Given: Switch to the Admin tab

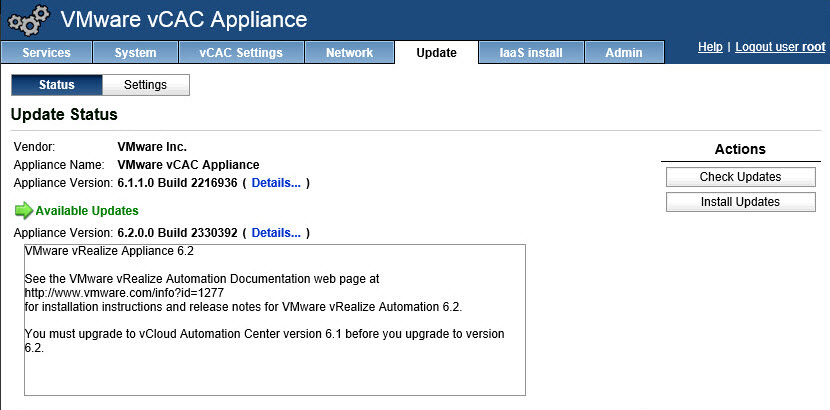Looking at the screenshot, I should pos(624,53).
